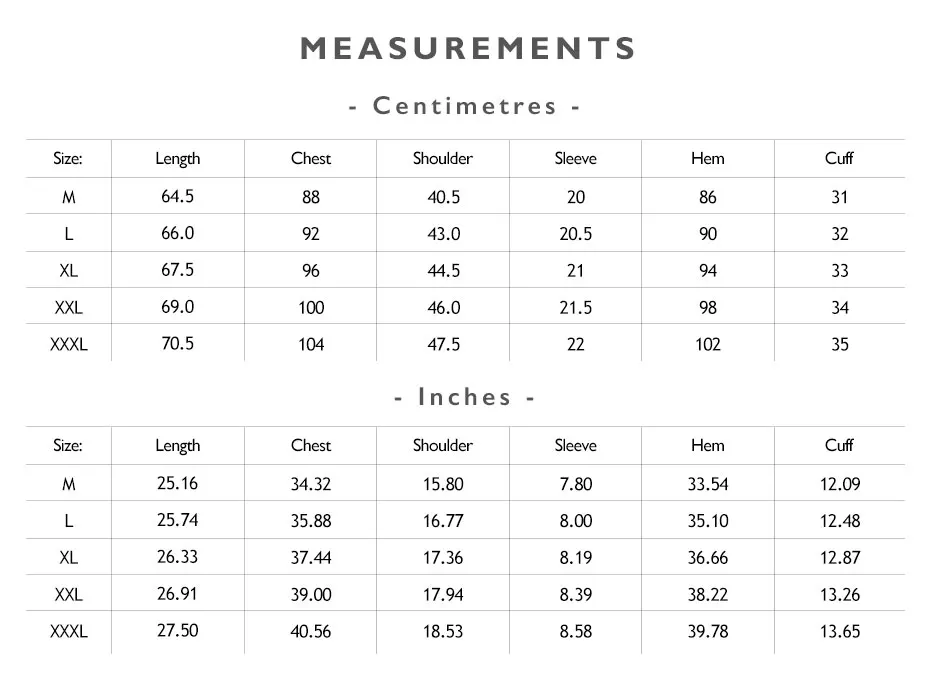
Task: Click the 16.77 shoulder value in inches
Action: pyautogui.click(x=443, y=521)
